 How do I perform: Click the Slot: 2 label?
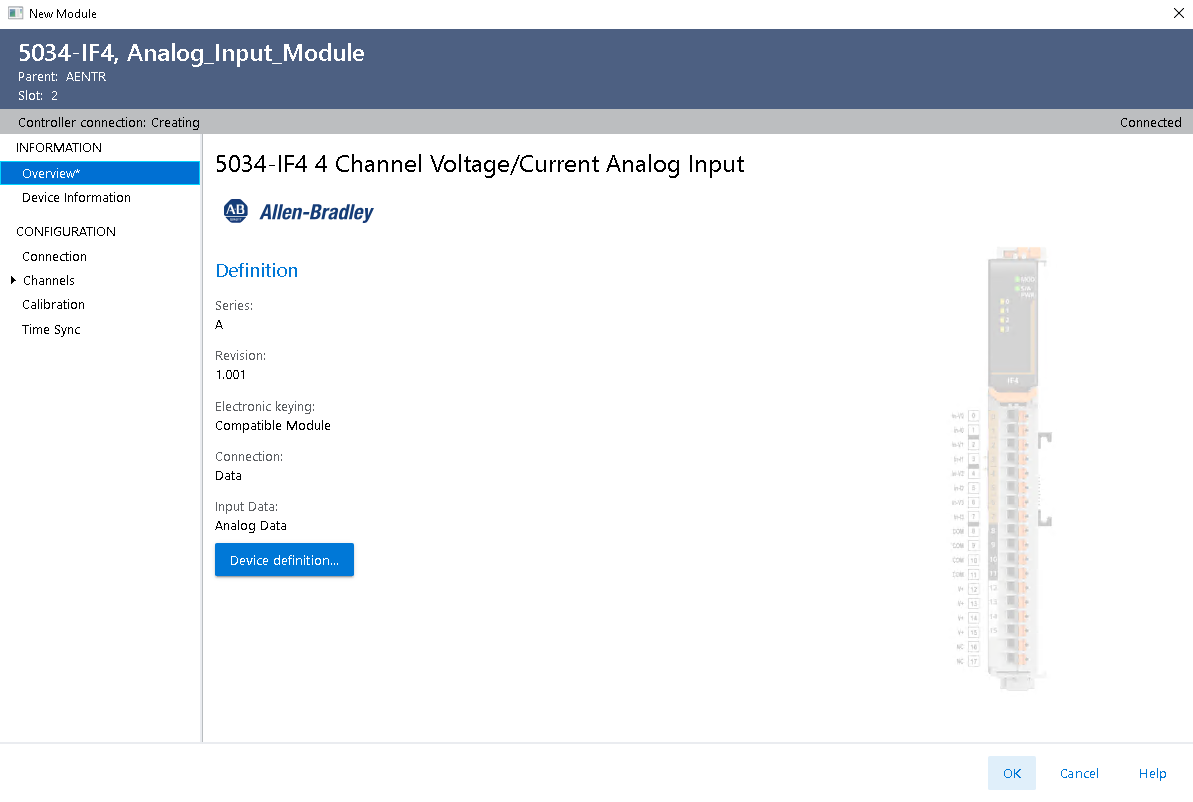(x=38, y=96)
